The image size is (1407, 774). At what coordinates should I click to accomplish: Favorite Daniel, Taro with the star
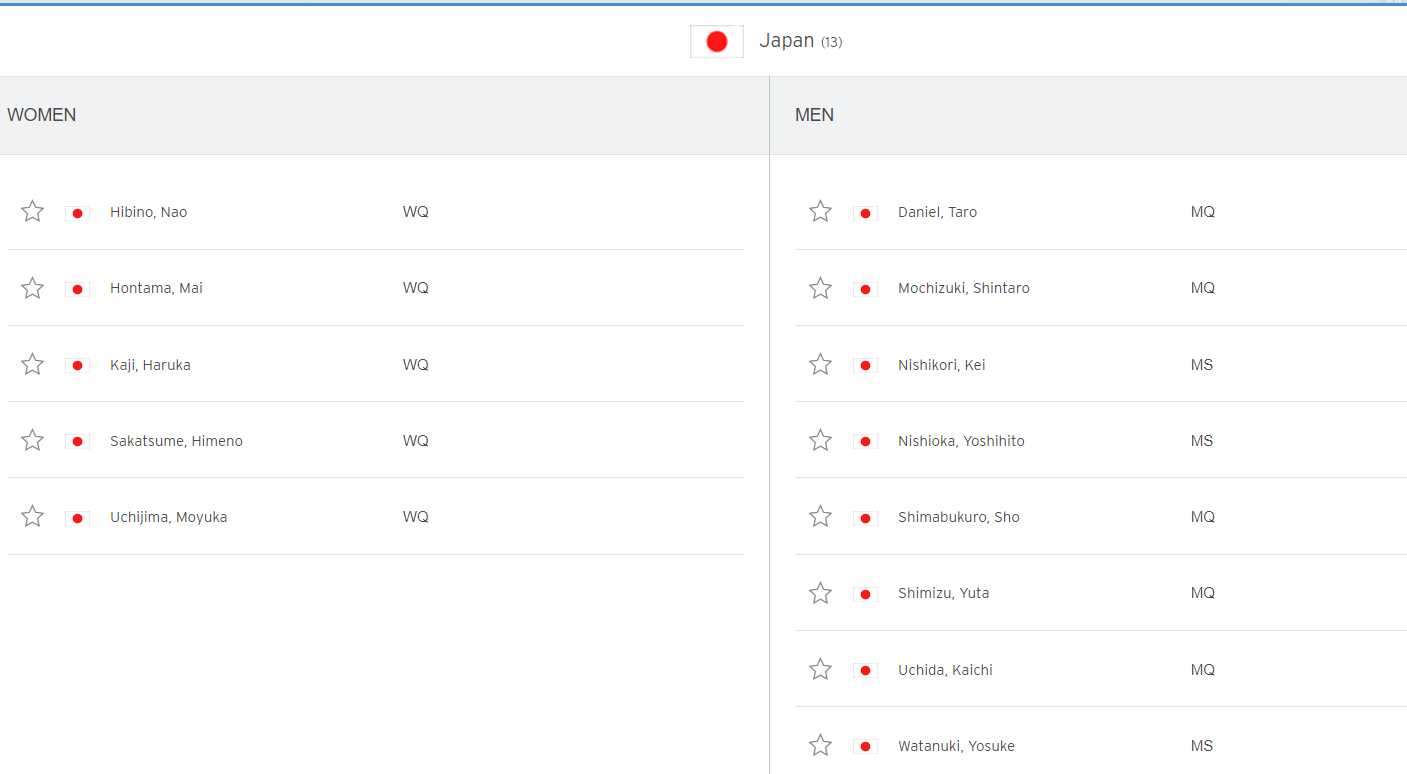[x=821, y=211]
